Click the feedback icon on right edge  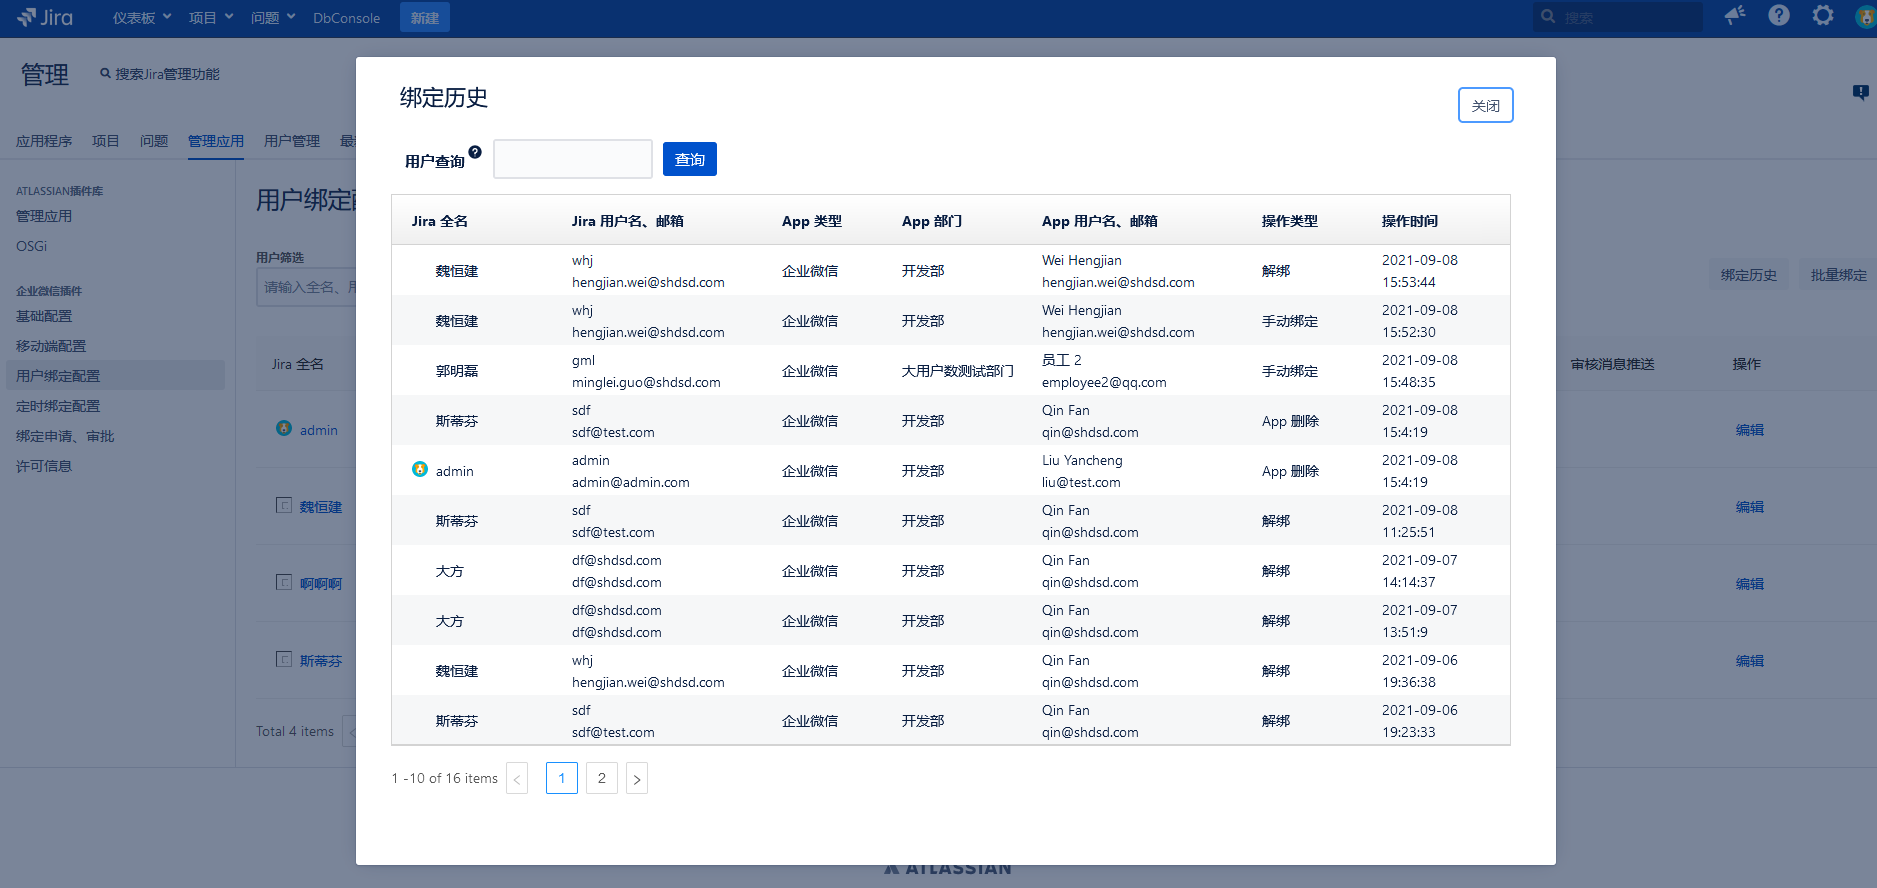[x=1860, y=92]
